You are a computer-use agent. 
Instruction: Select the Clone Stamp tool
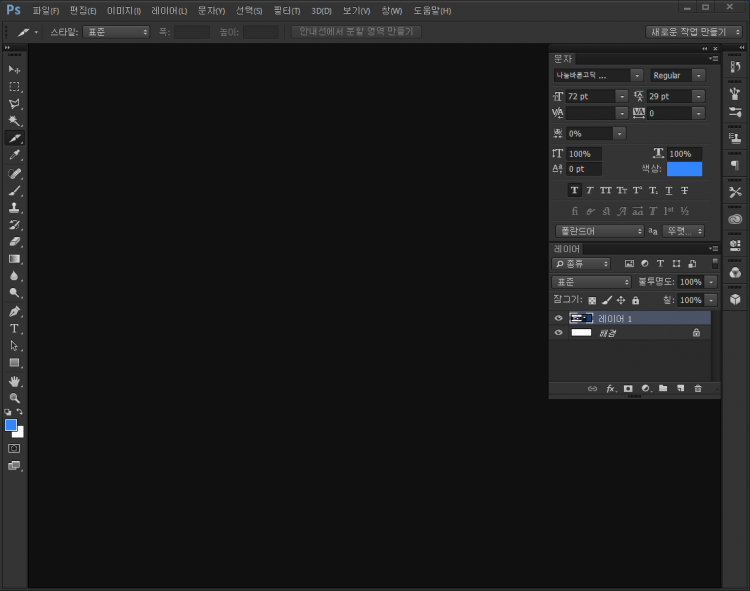(14, 207)
